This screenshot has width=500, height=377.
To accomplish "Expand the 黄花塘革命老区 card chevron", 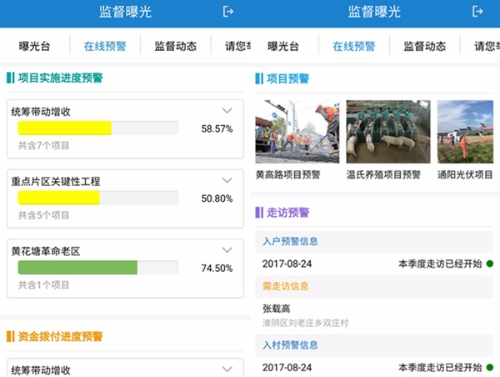I will (227, 250).
